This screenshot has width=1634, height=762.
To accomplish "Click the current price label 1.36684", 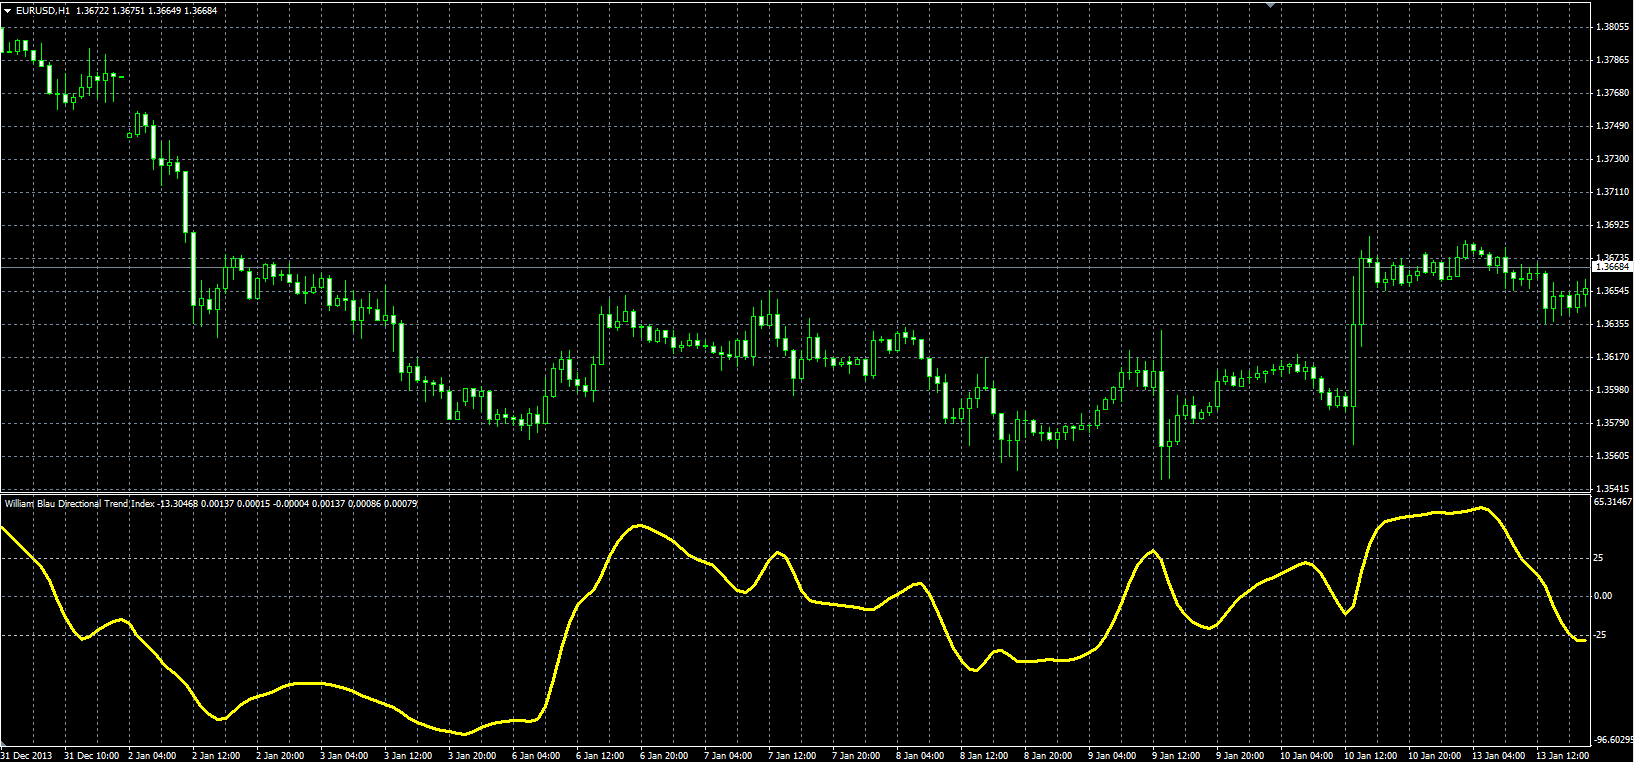I will point(1612,267).
